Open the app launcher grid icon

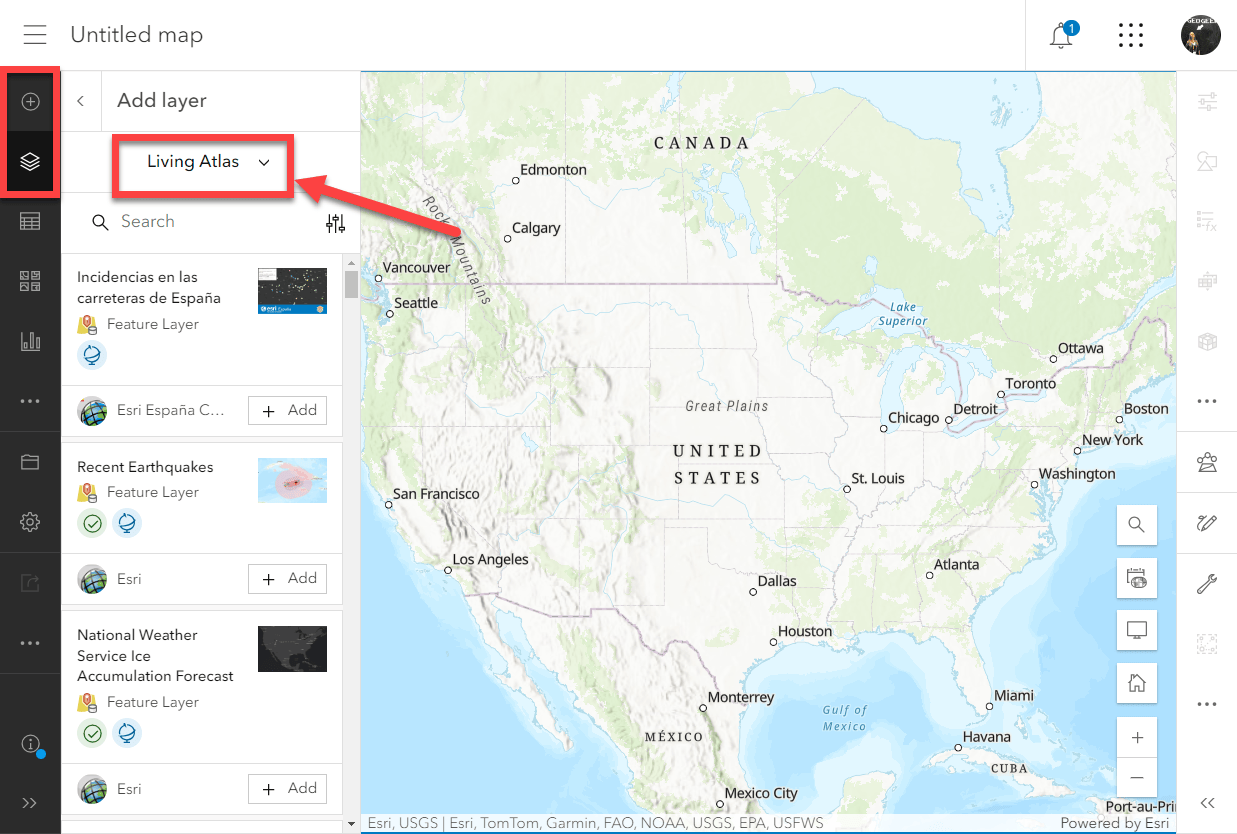click(x=1130, y=36)
